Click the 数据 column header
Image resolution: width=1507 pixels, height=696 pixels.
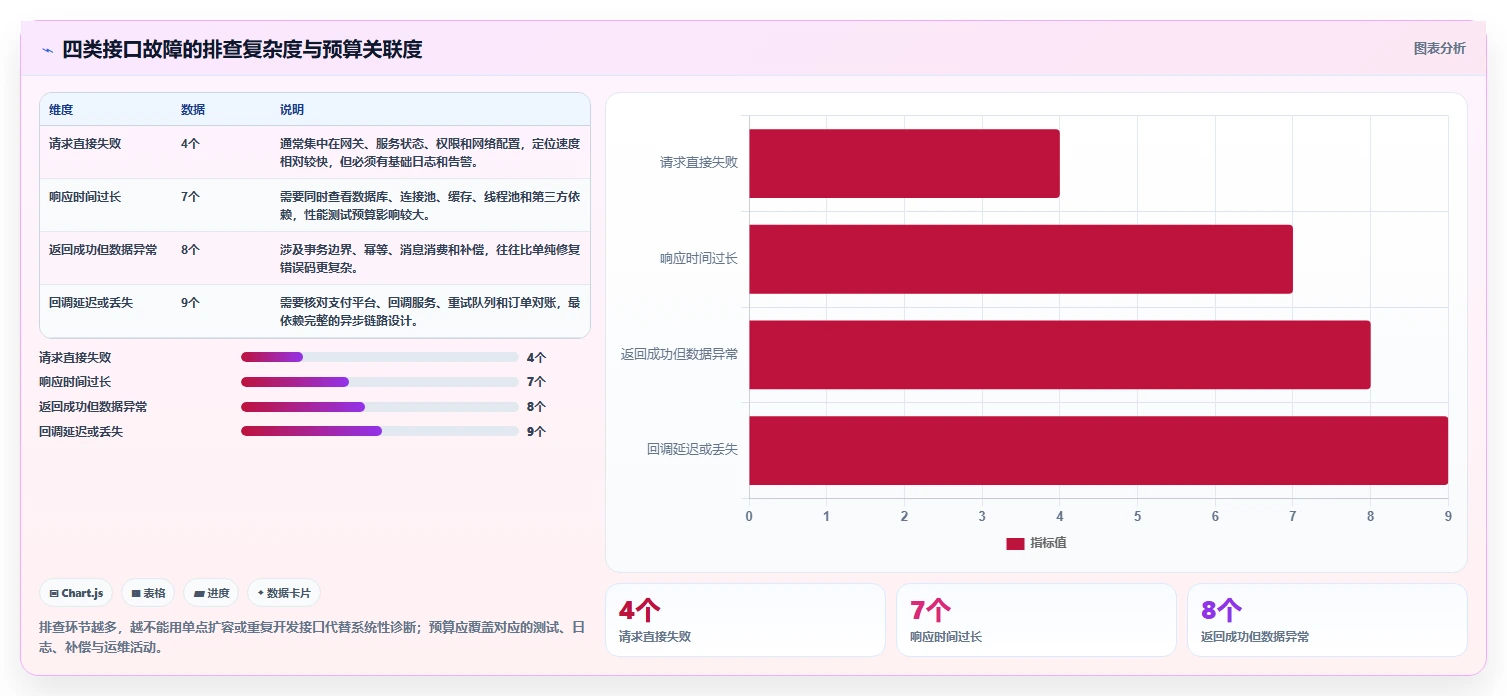click(x=193, y=109)
